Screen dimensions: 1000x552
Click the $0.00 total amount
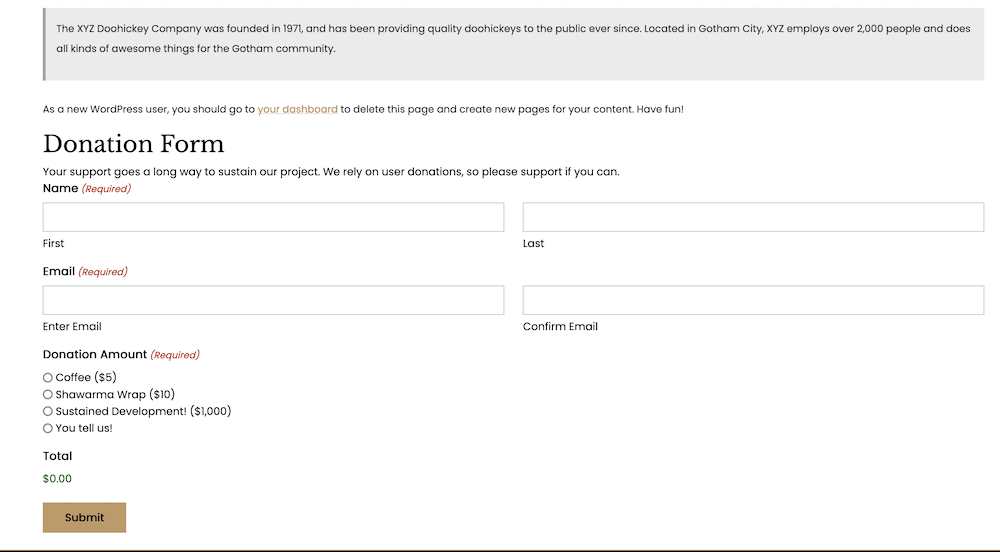click(58, 478)
